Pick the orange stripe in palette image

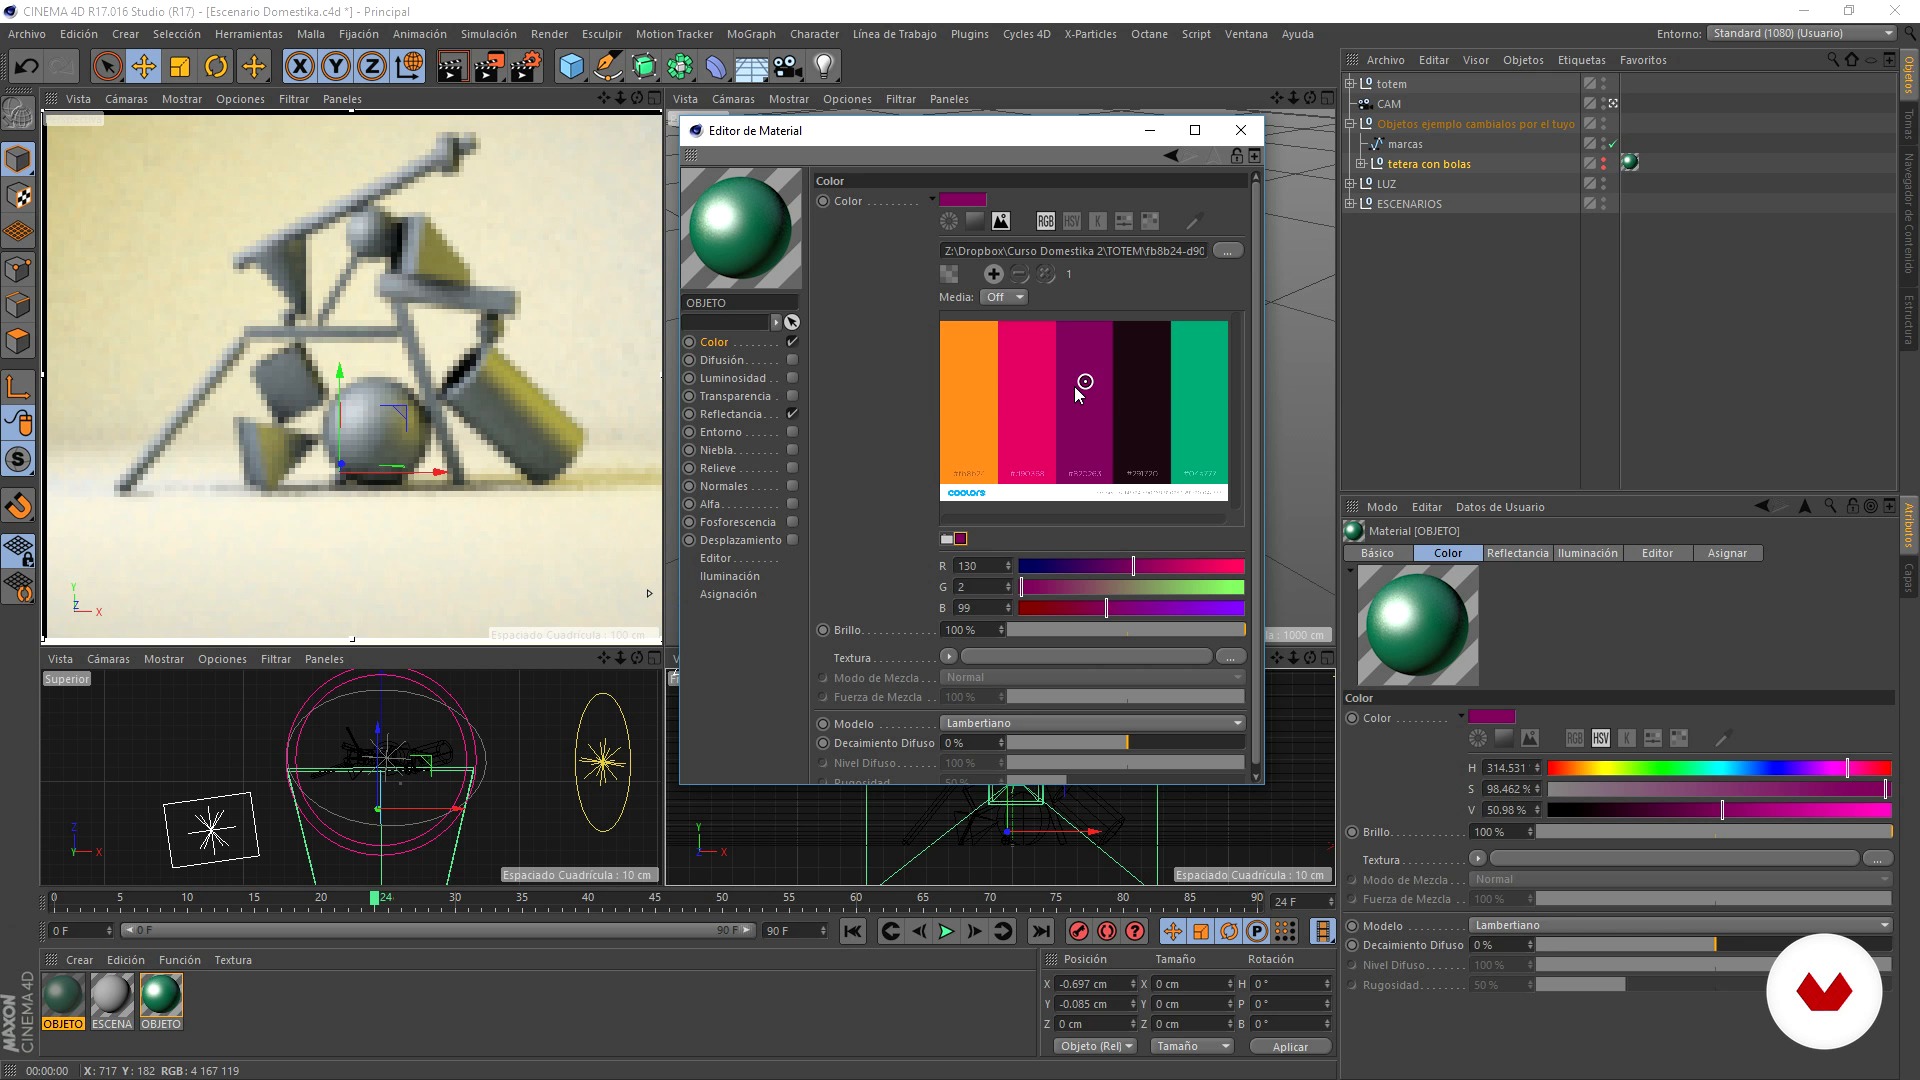click(968, 403)
